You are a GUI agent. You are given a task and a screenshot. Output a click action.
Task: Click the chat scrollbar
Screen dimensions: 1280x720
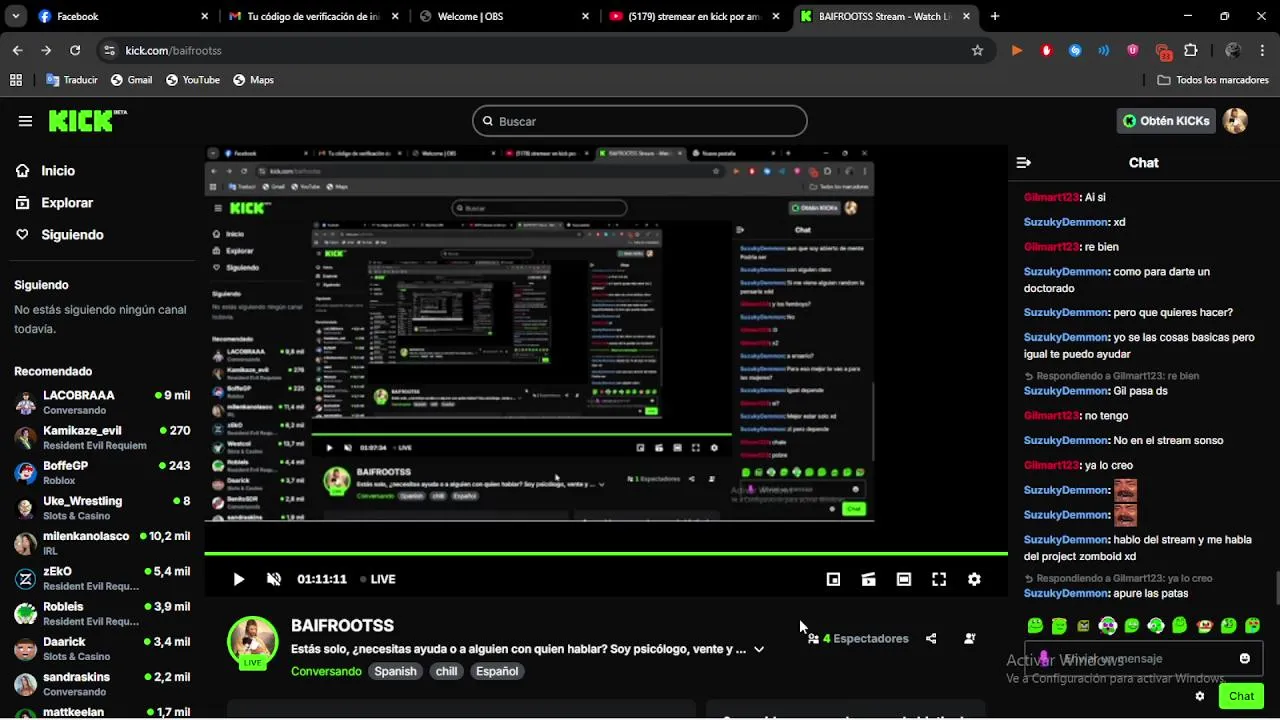1276,586
